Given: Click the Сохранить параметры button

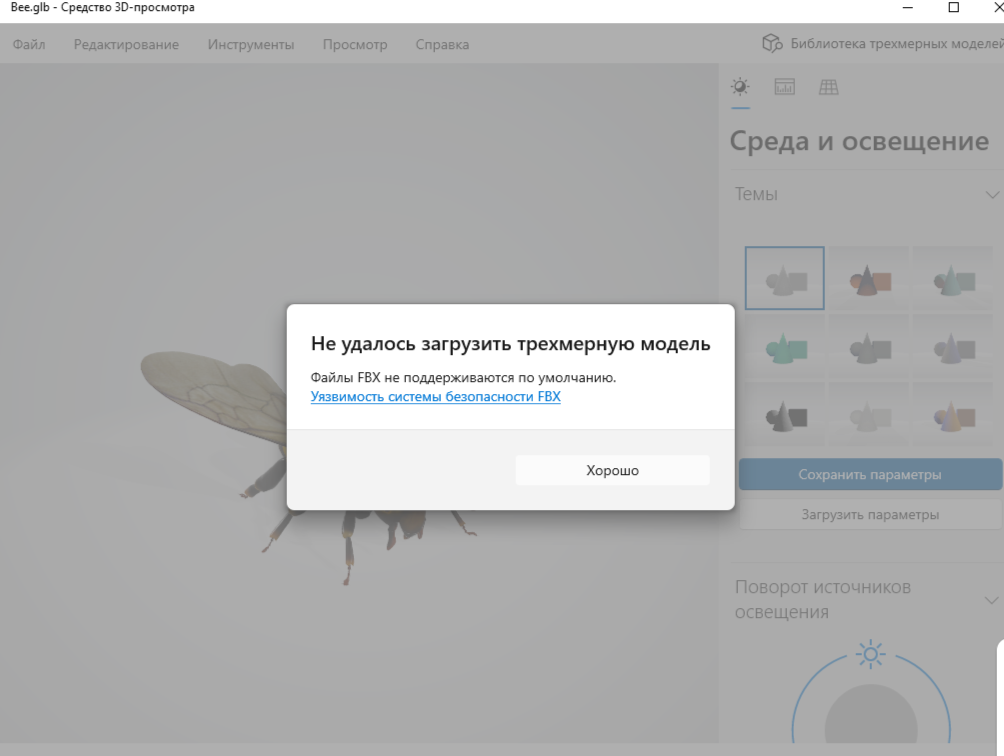Looking at the screenshot, I should 870,474.
